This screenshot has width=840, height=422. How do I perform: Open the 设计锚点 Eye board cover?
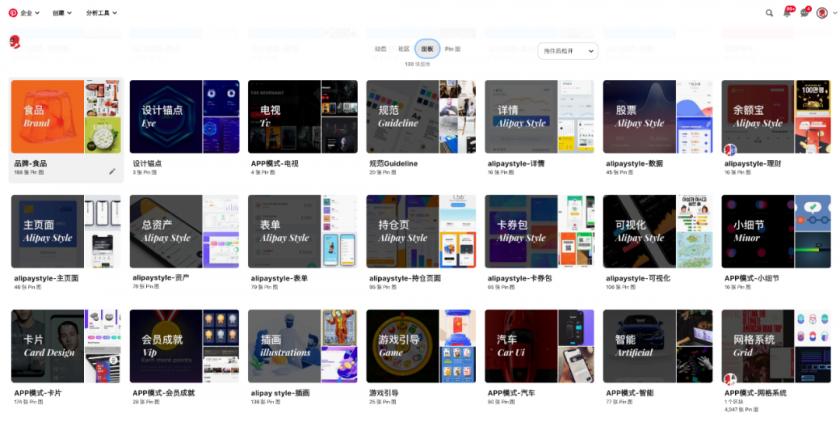tap(184, 117)
